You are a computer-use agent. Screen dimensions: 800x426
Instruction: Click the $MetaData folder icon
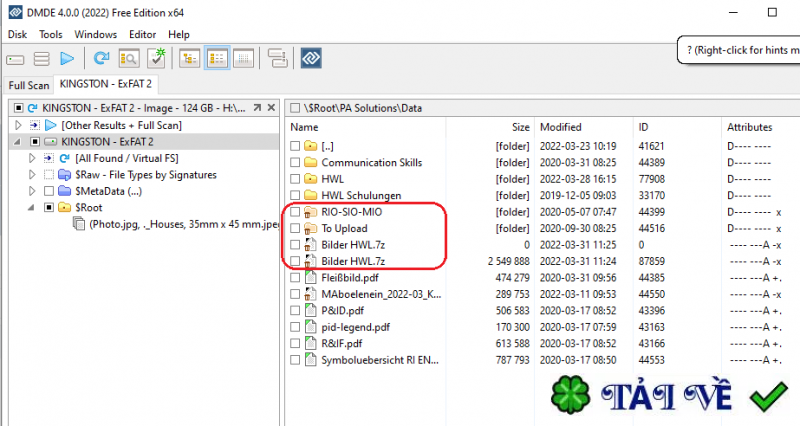click(64, 191)
